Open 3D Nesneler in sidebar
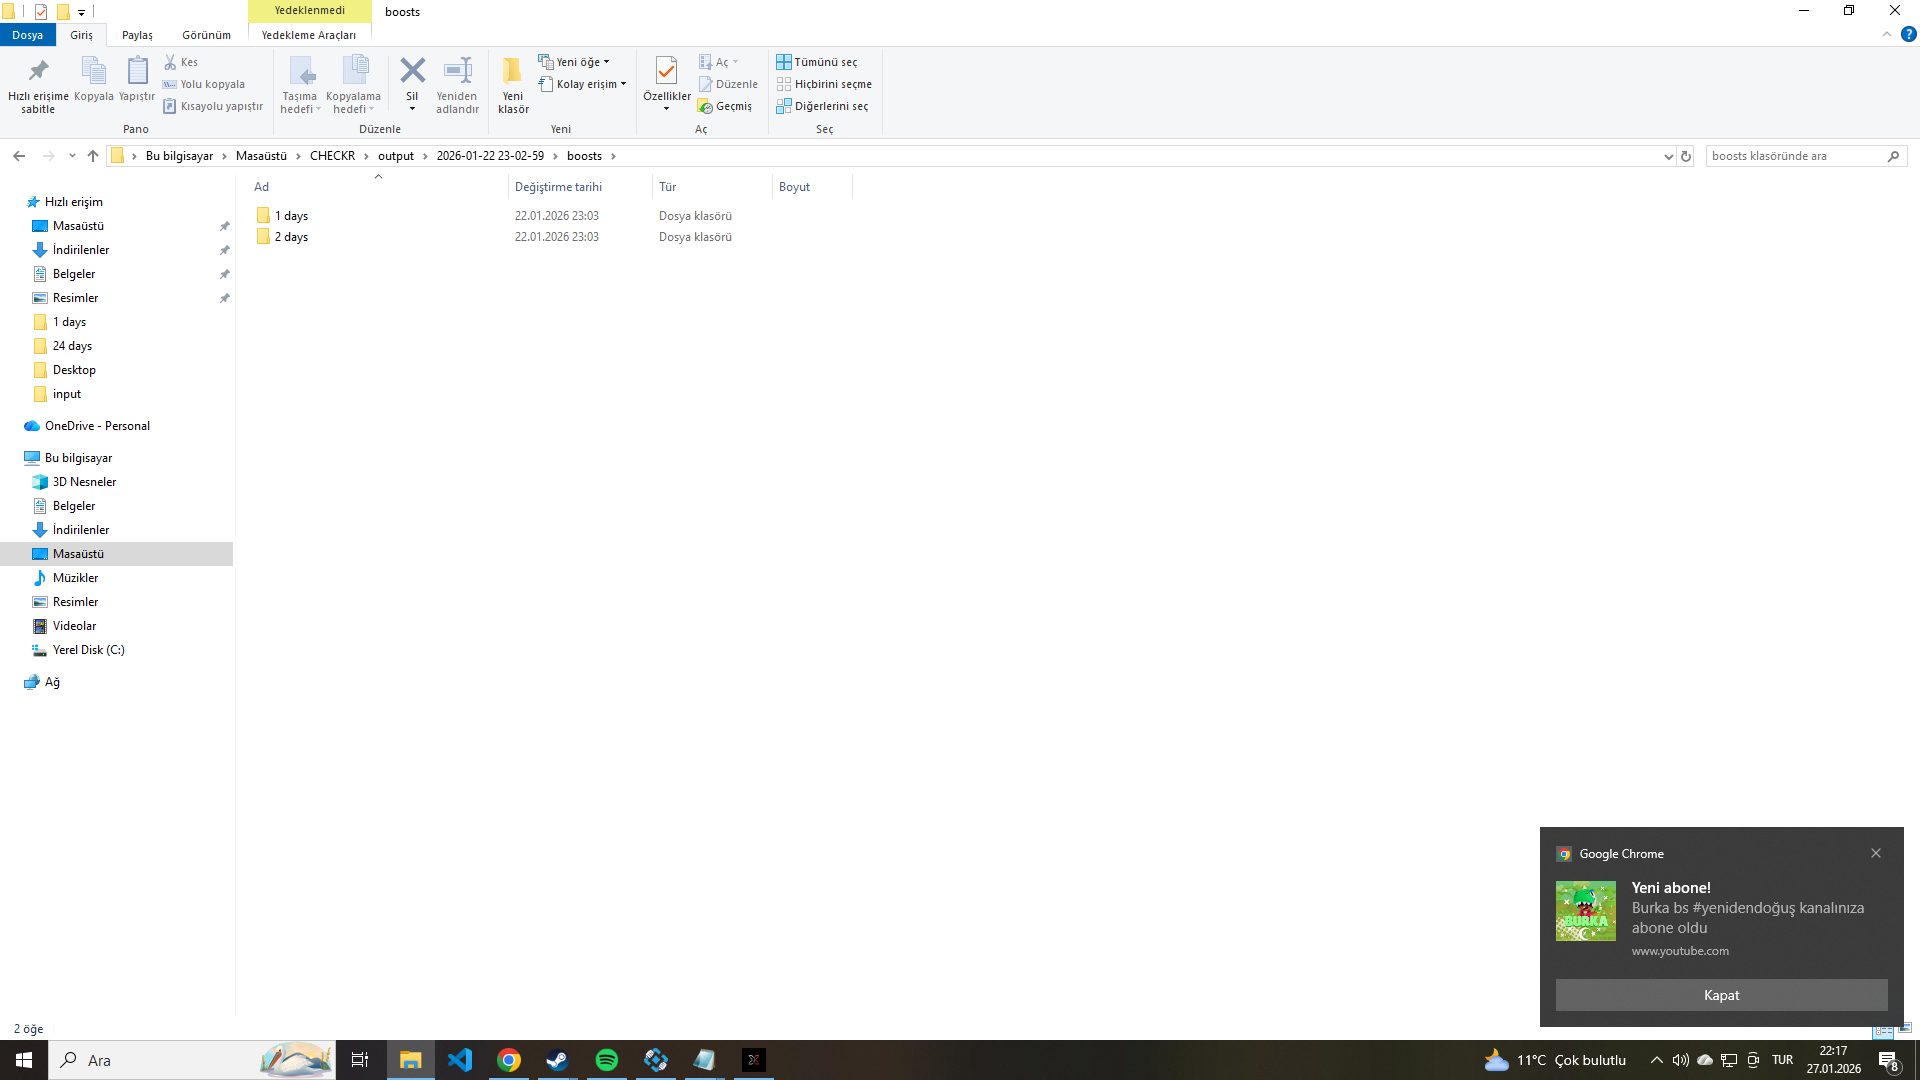Viewport: 1920px width, 1080px height. pyautogui.click(x=84, y=482)
